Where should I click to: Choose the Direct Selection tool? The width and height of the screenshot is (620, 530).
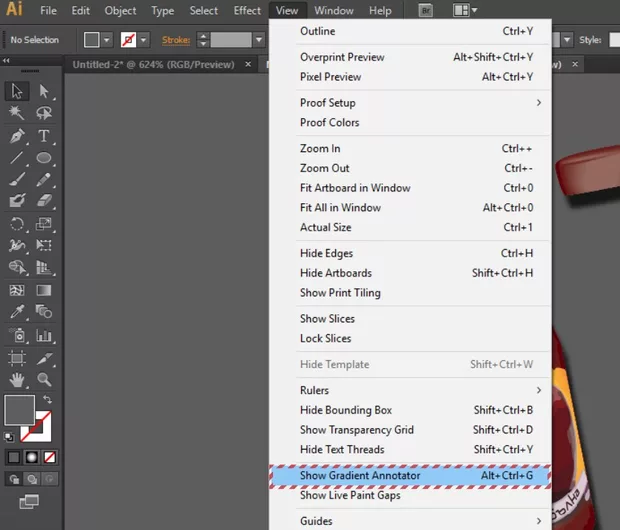point(44,92)
